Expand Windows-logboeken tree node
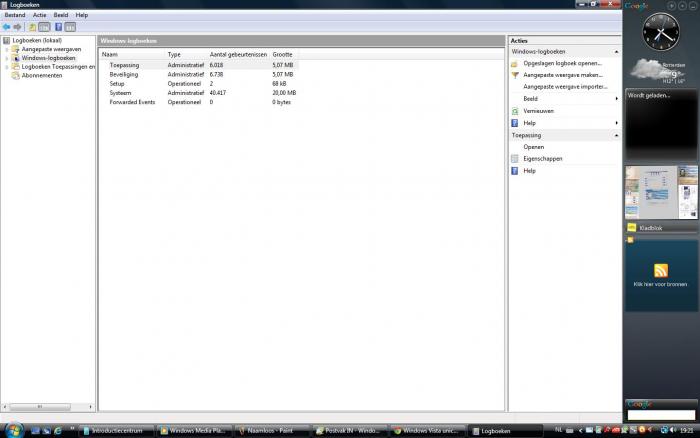The height and width of the screenshot is (438, 700). (7, 58)
